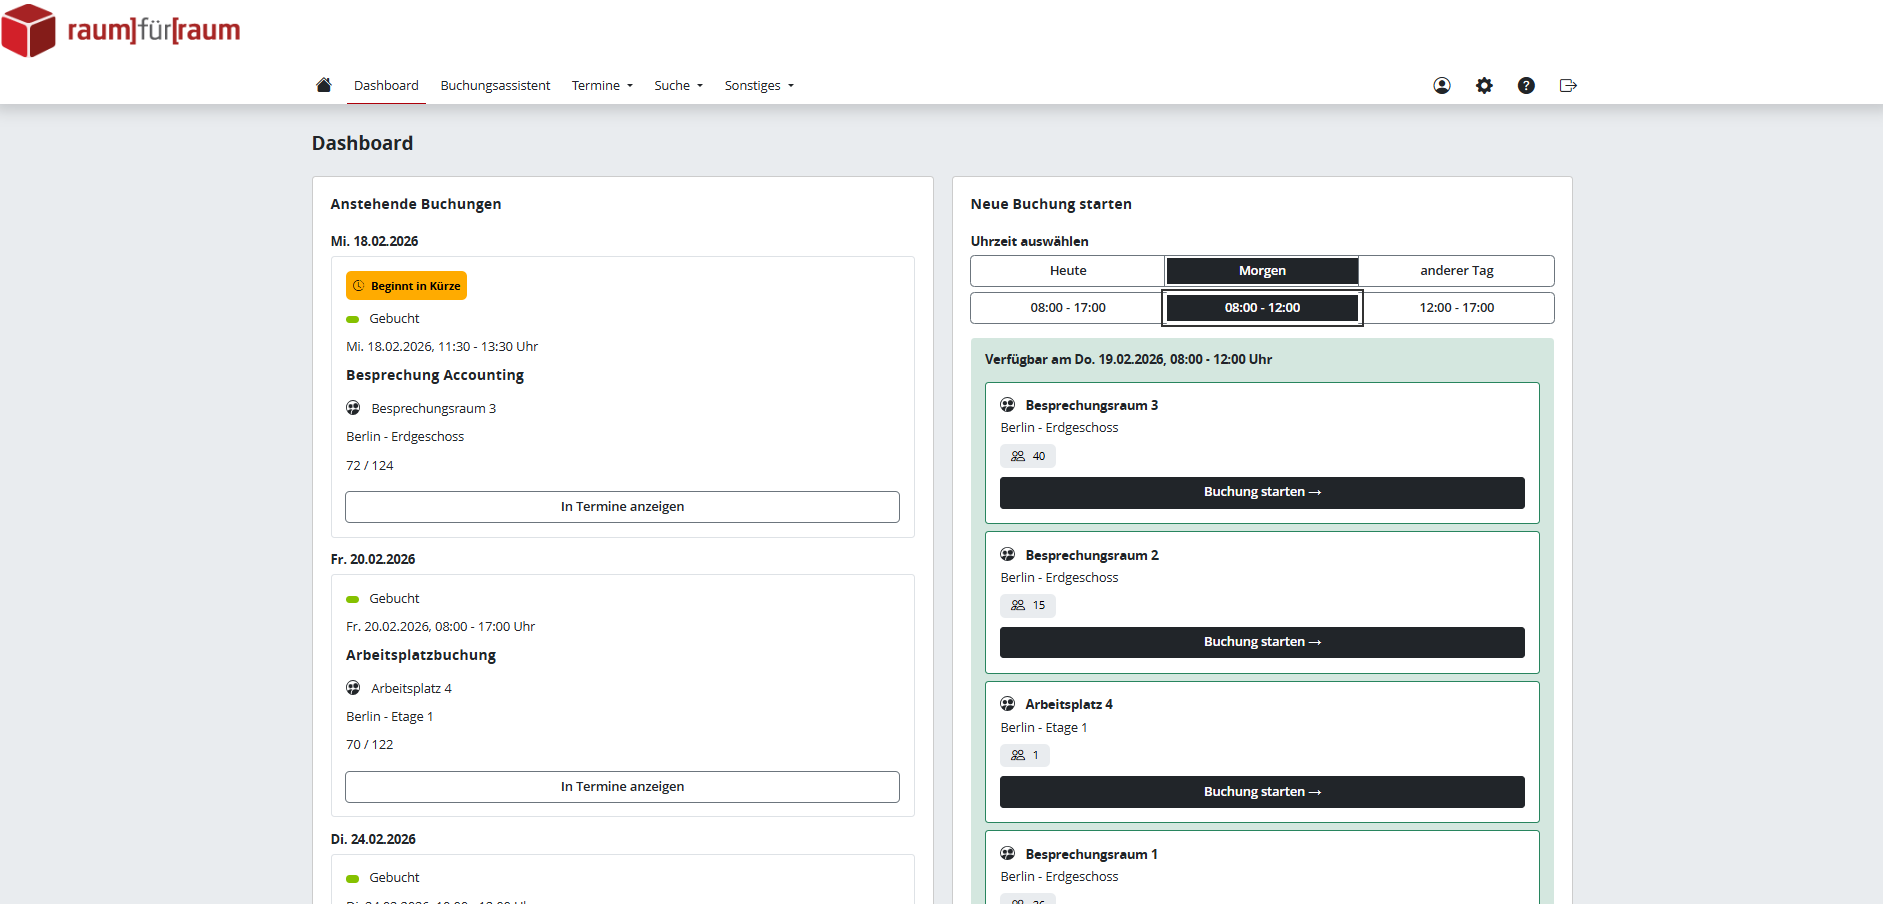Click icon of available Besprechungsraum 1 card

pos(1008,854)
